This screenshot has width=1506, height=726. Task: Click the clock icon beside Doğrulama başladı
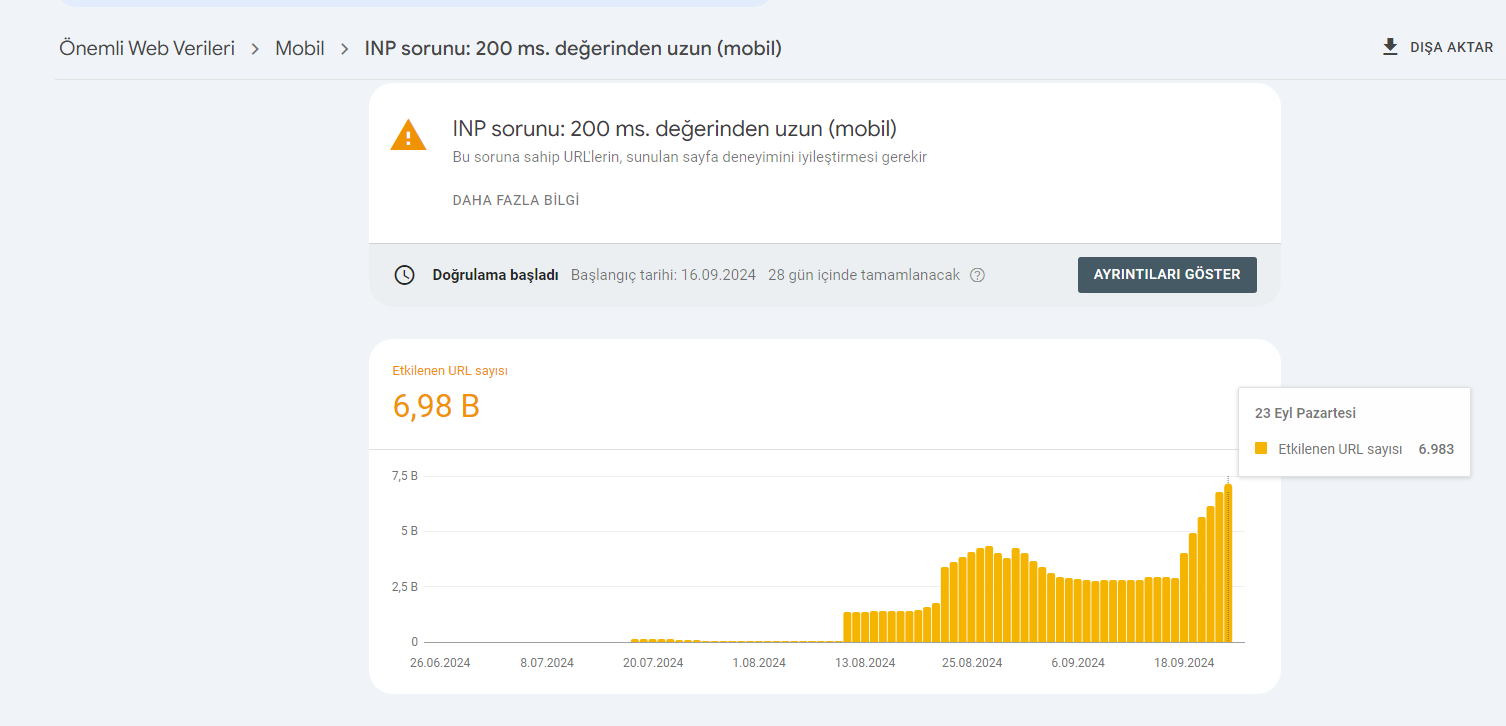(404, 275)
